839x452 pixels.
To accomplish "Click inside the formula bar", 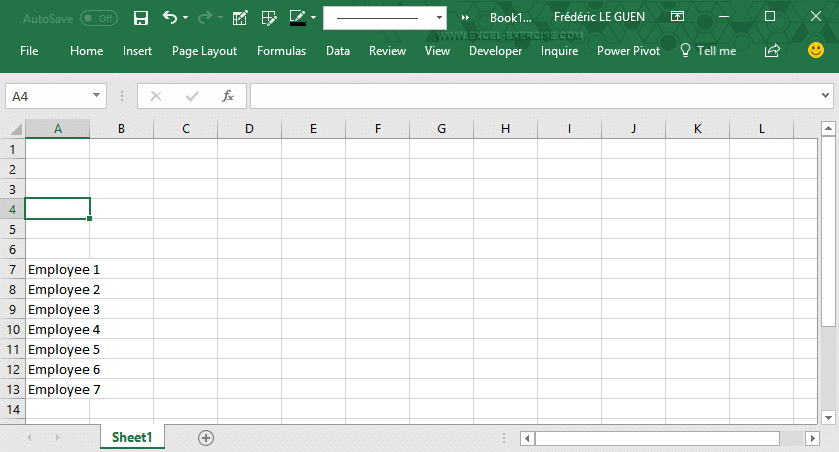I will pyautogui.click(x=534, y=96).
